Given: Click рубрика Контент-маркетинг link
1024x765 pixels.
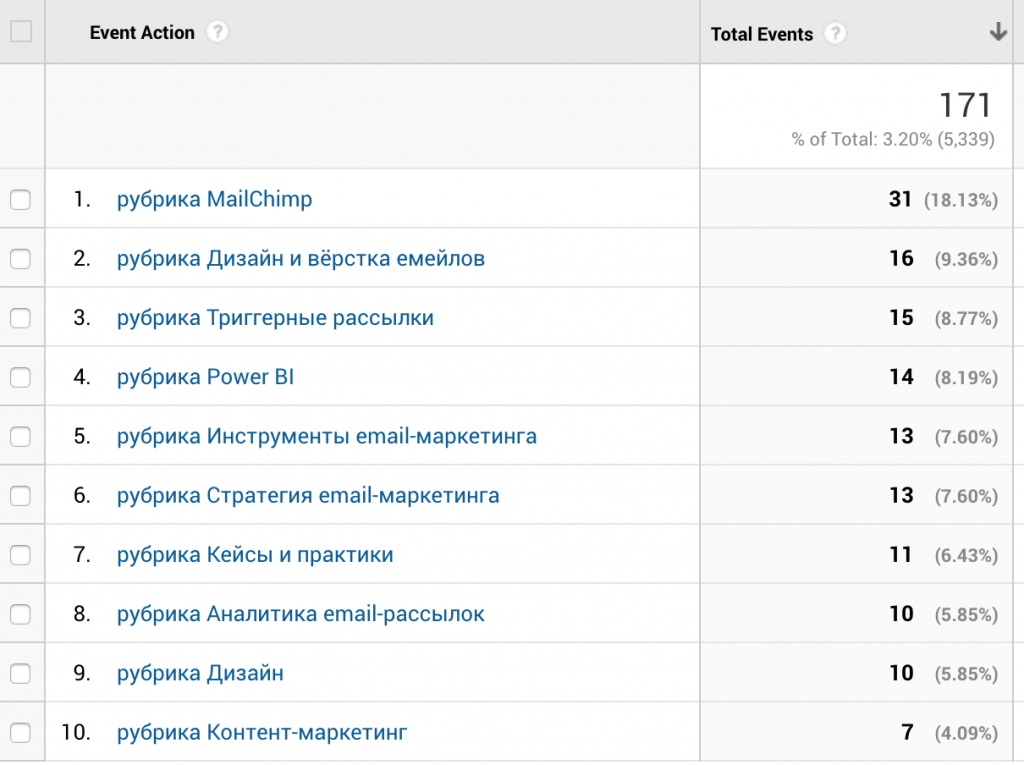Looking at the screenshot, I should click(x=262, y=732).
